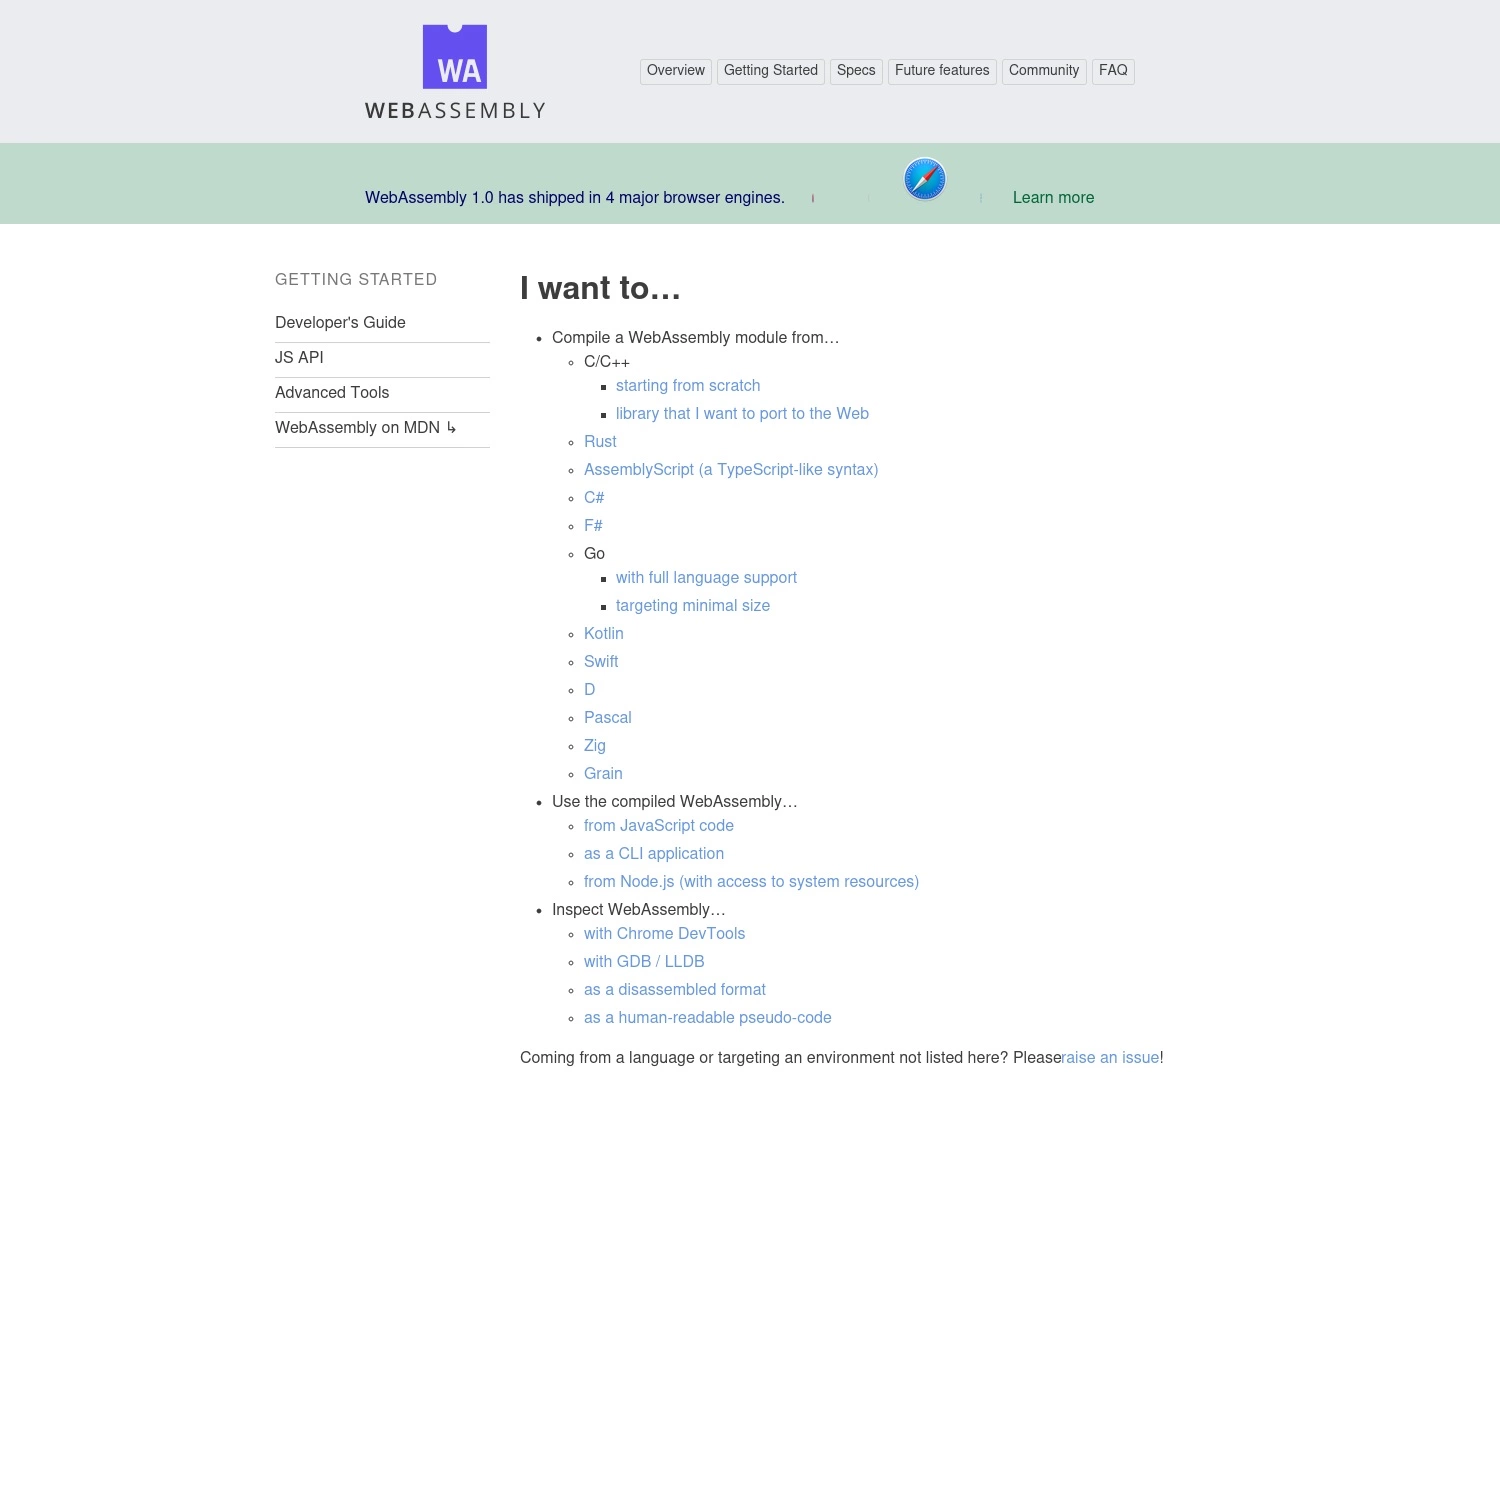Click the 'I want to…' heading

point(600,288)
